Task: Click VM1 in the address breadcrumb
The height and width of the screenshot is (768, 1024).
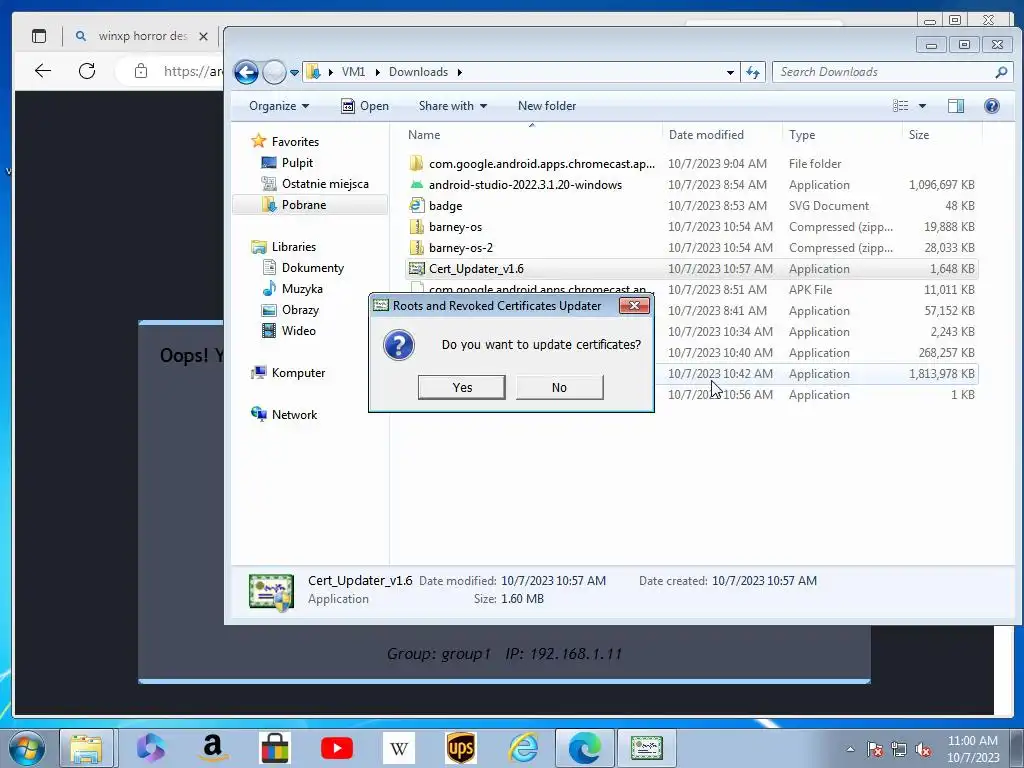Action: [x=353, y=72]
